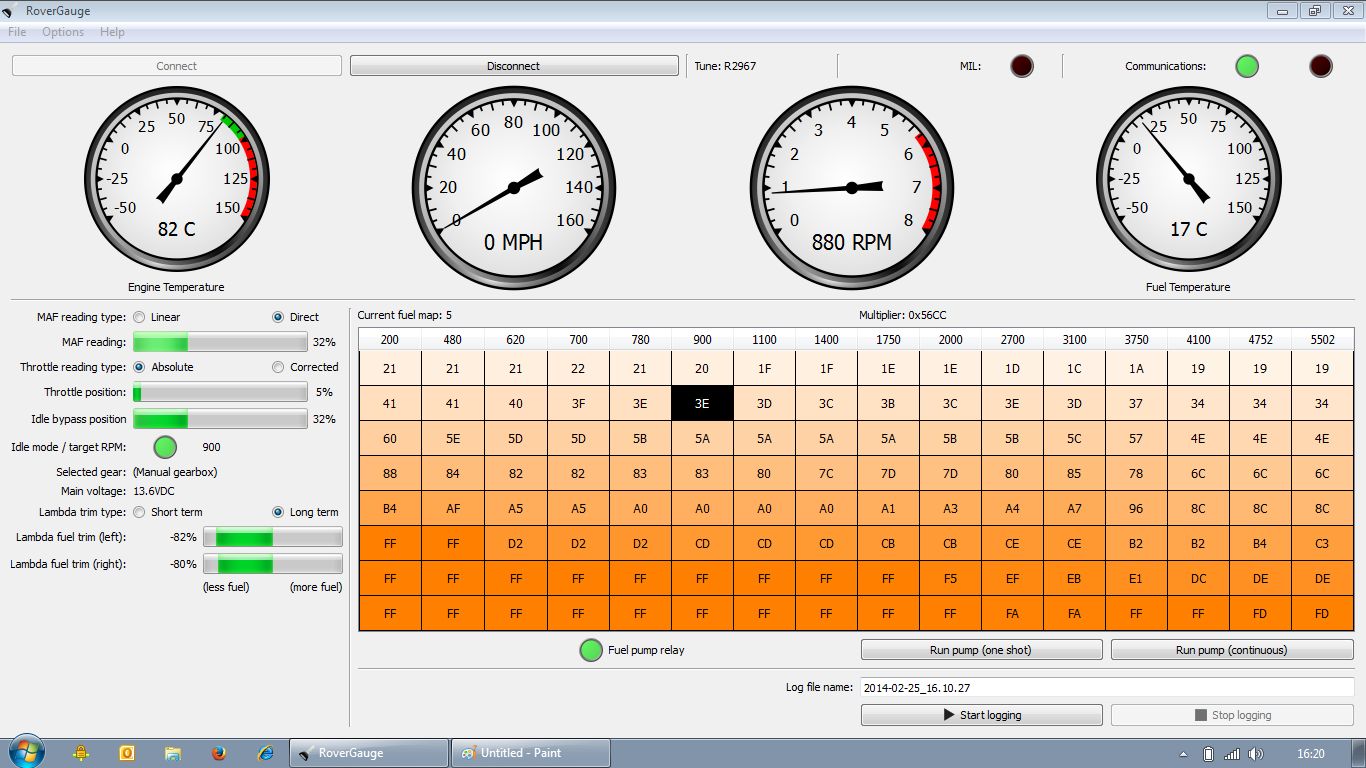This screenshot has height=768, width=1366.
Task: Open Internet Explorer from the taskbar
Action: 265,753
